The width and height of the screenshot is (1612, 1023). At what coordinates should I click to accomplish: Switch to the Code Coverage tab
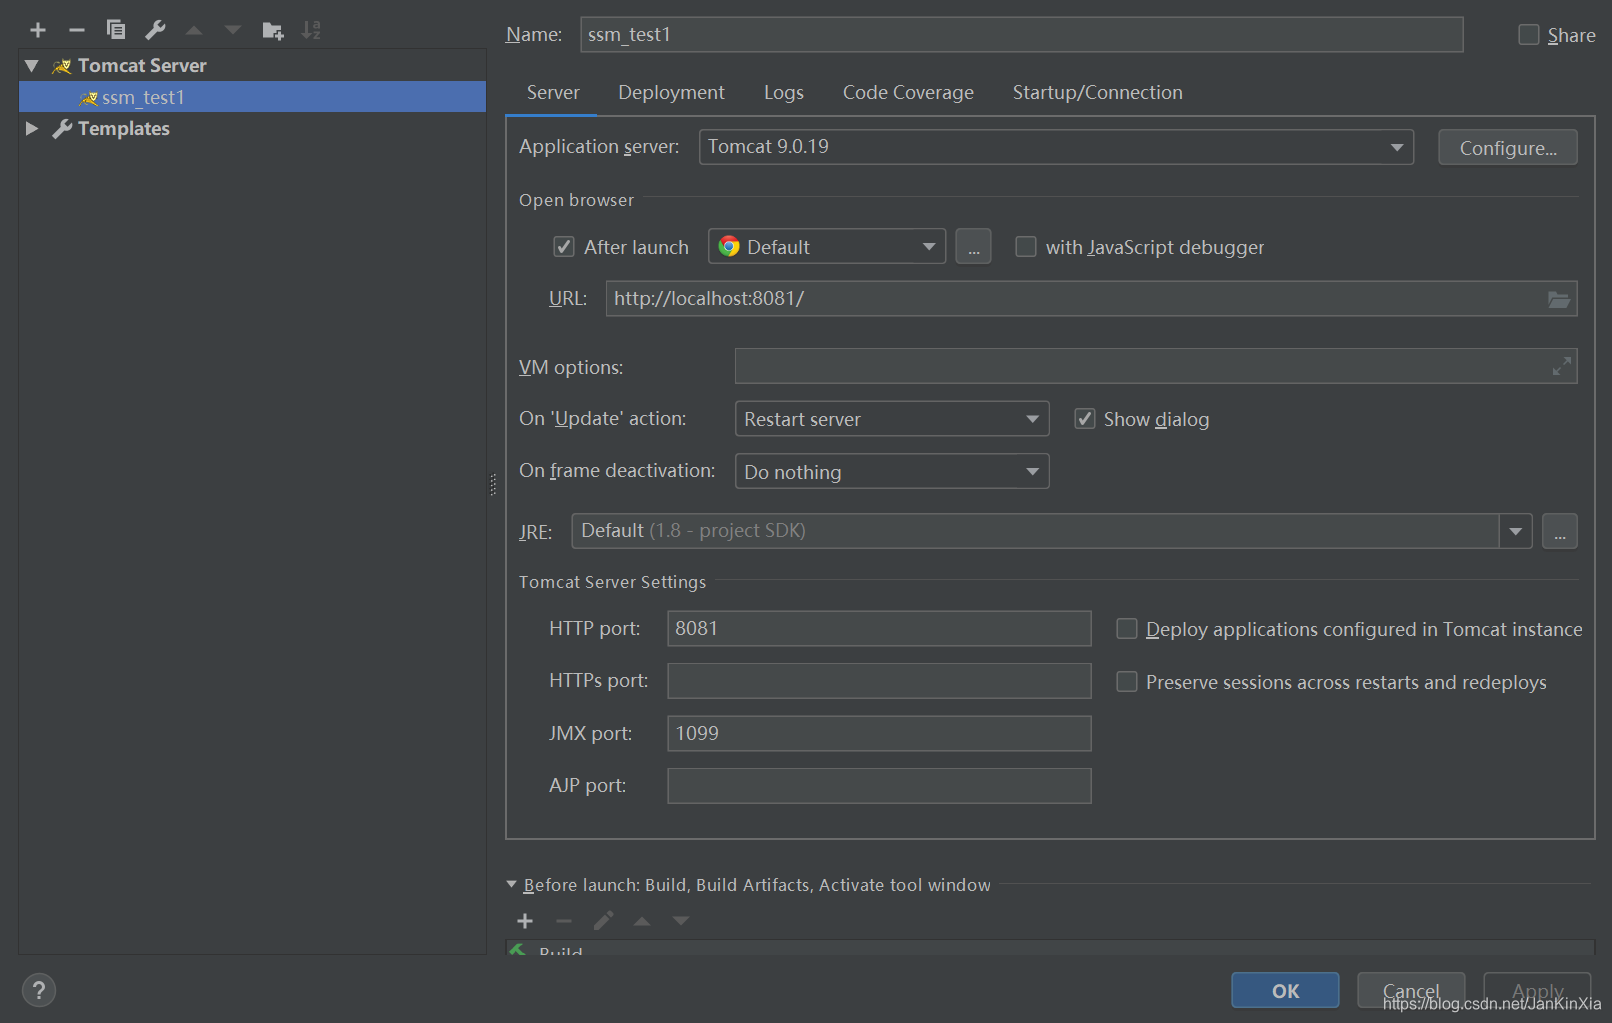coord(908,93)
